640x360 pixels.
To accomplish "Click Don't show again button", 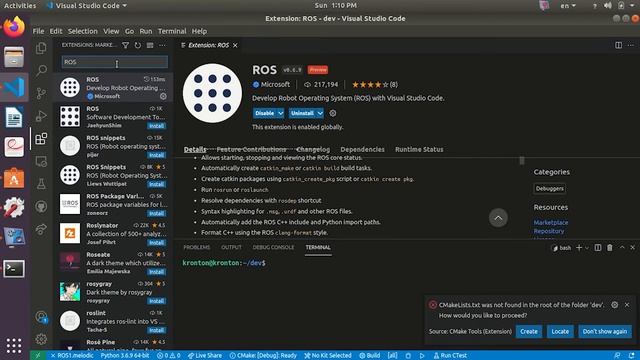I will coord(605,331).
